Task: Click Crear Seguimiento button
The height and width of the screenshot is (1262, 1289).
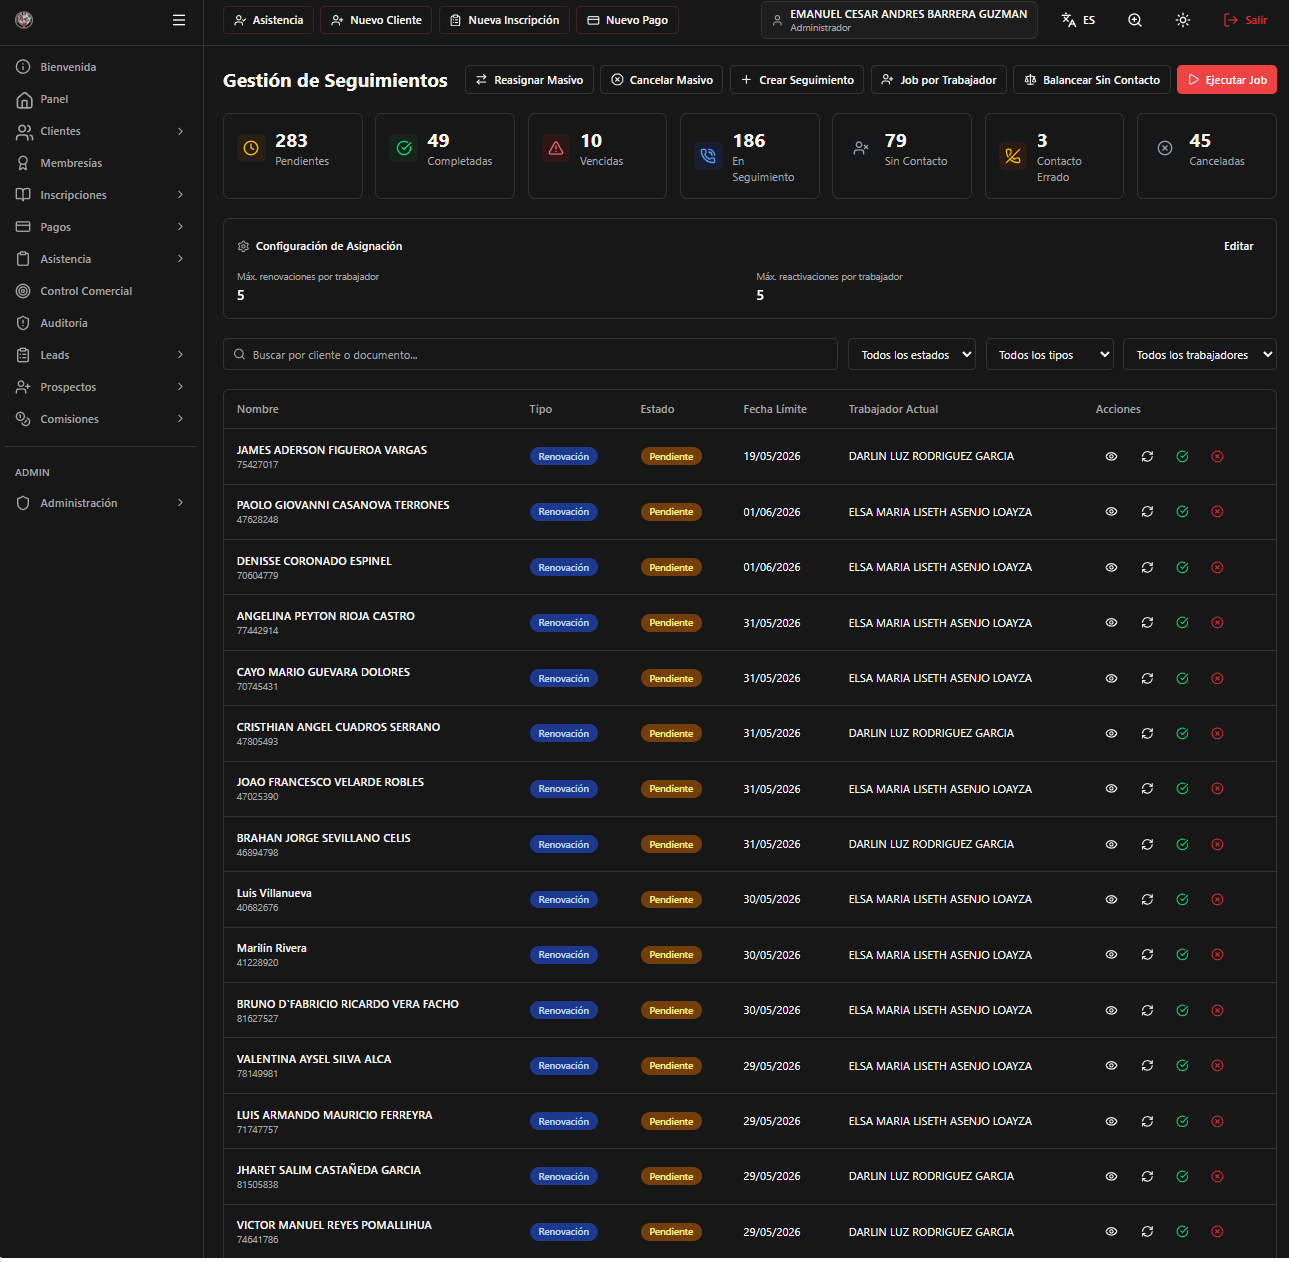Action: coord(797,80)
